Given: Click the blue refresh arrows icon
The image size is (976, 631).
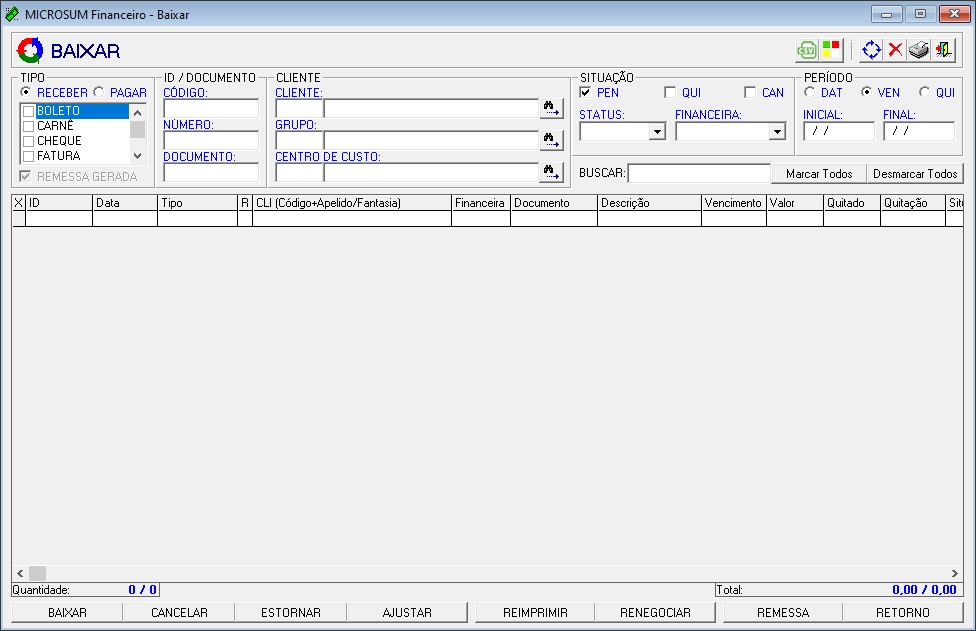Looking at the screenshot, I should click(x=871, y=50).
